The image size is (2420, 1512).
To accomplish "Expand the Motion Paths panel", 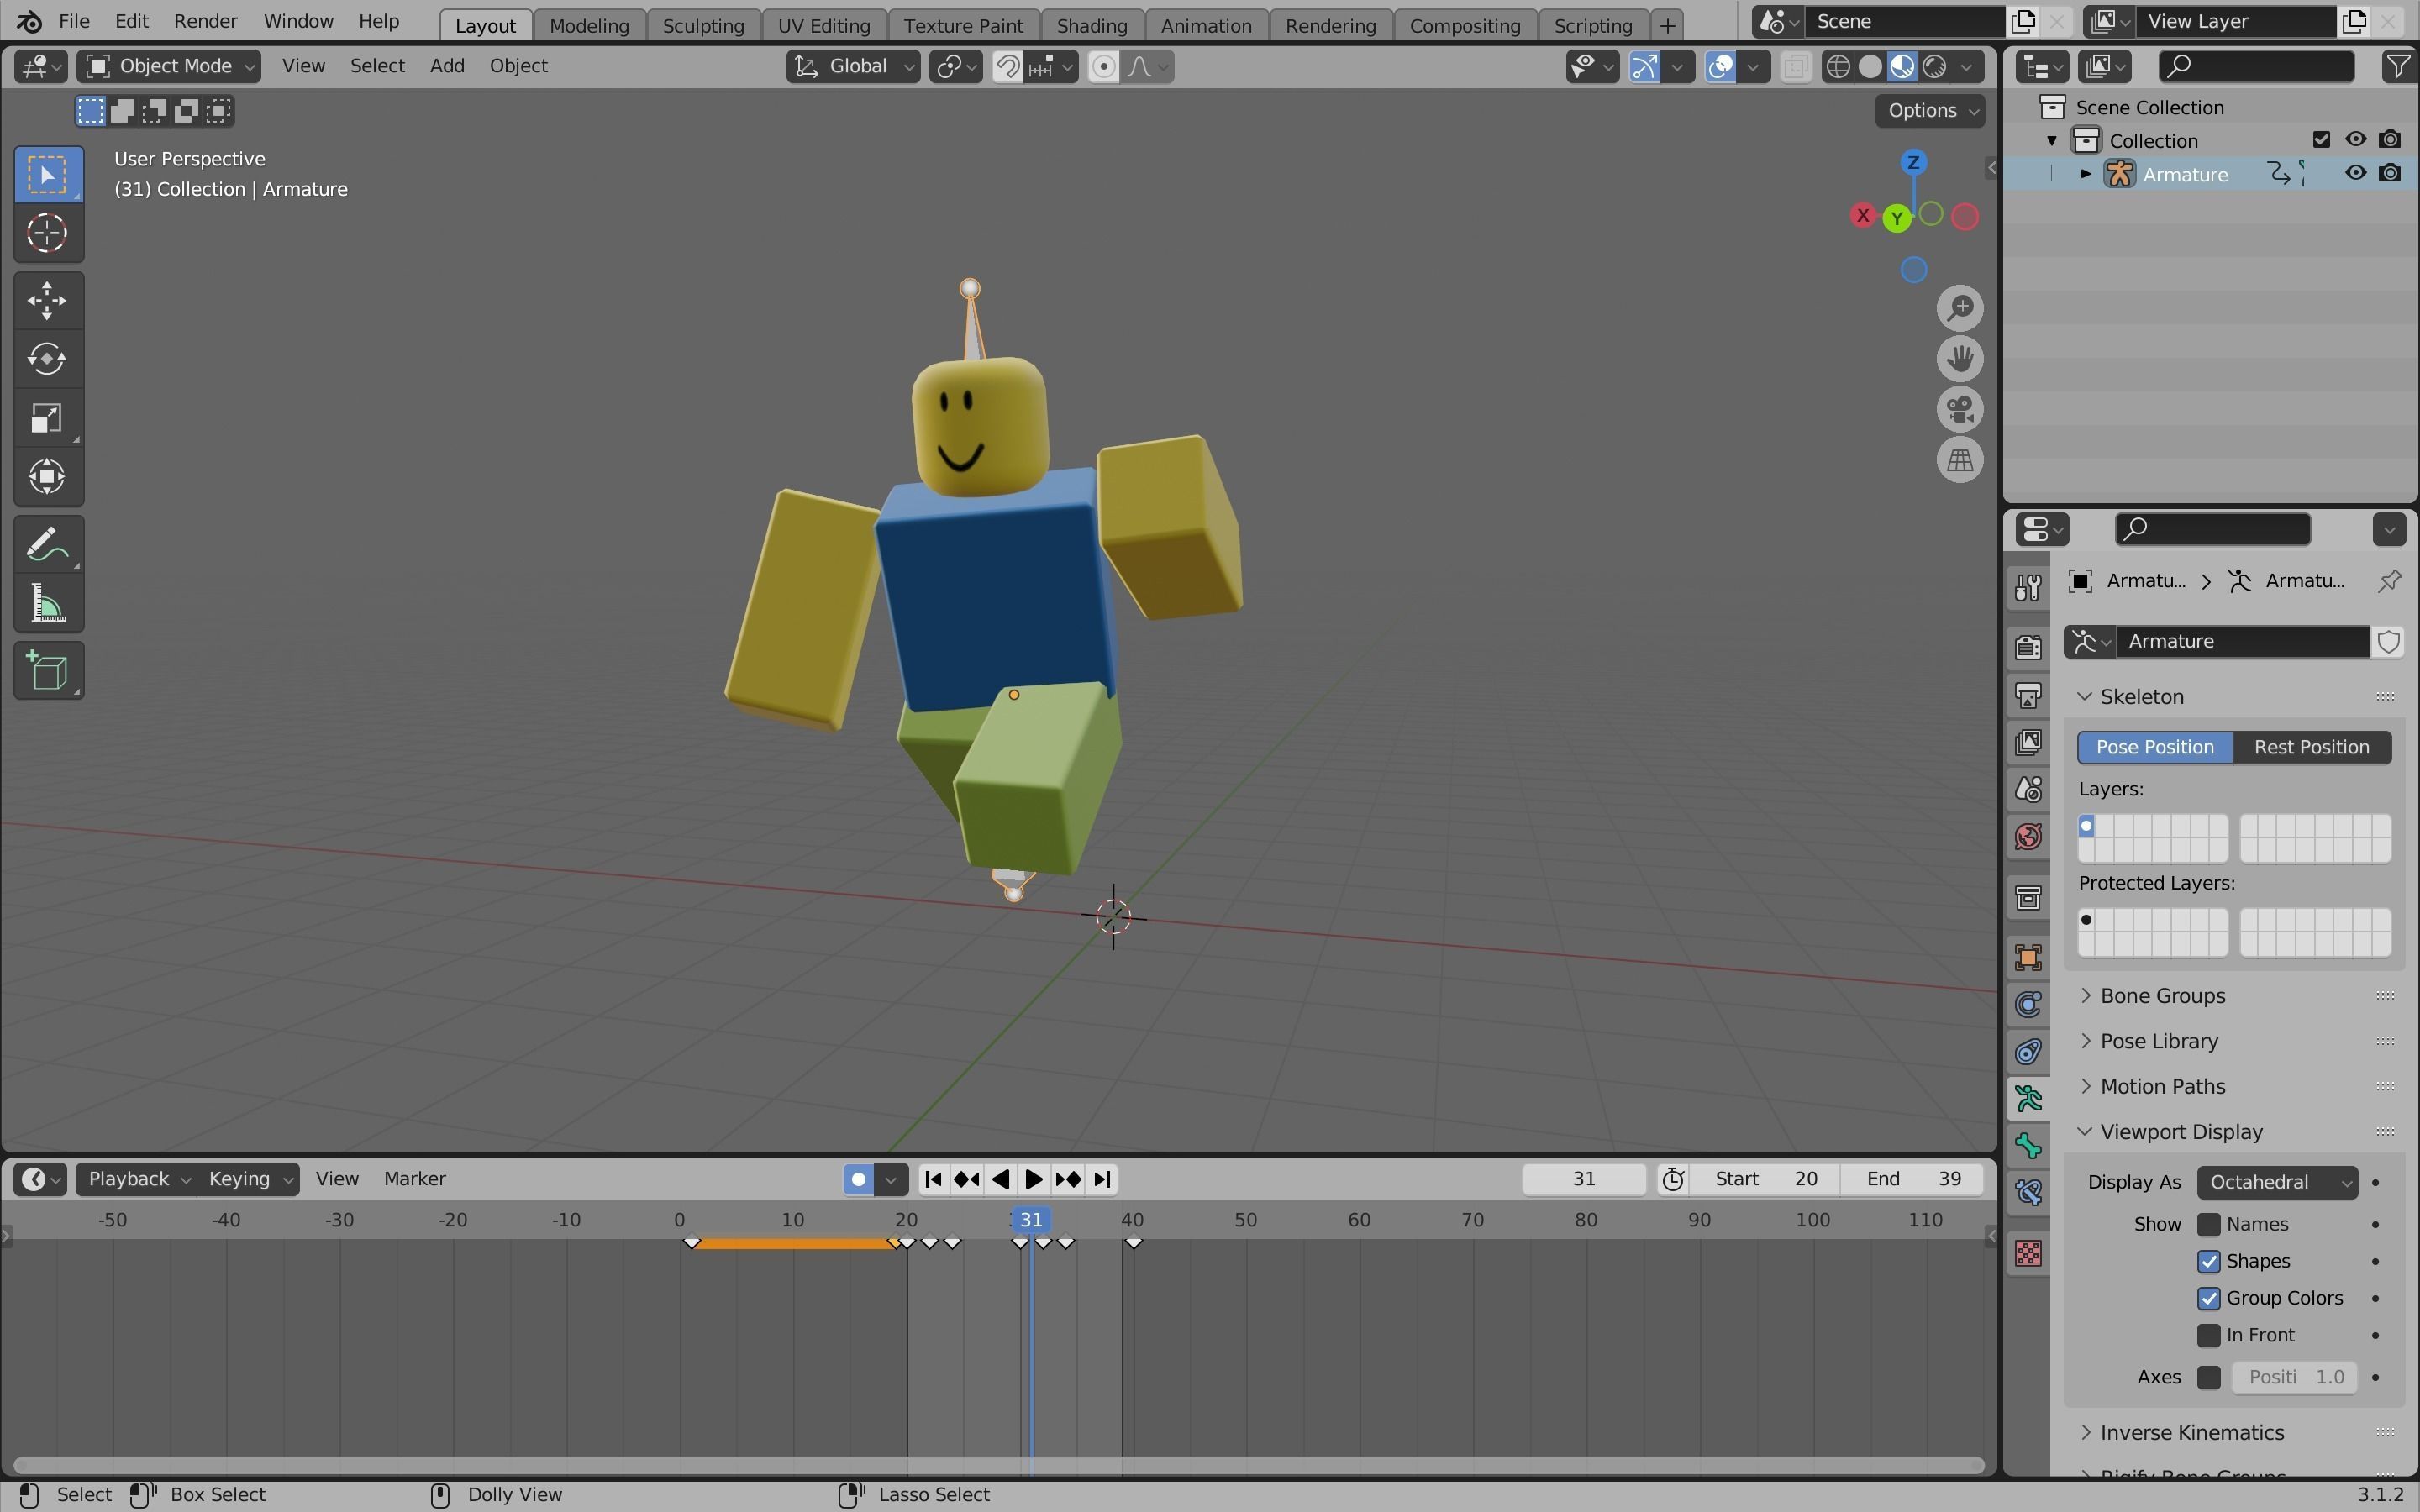I will pyautogui.click(x=2162, y=1086).
